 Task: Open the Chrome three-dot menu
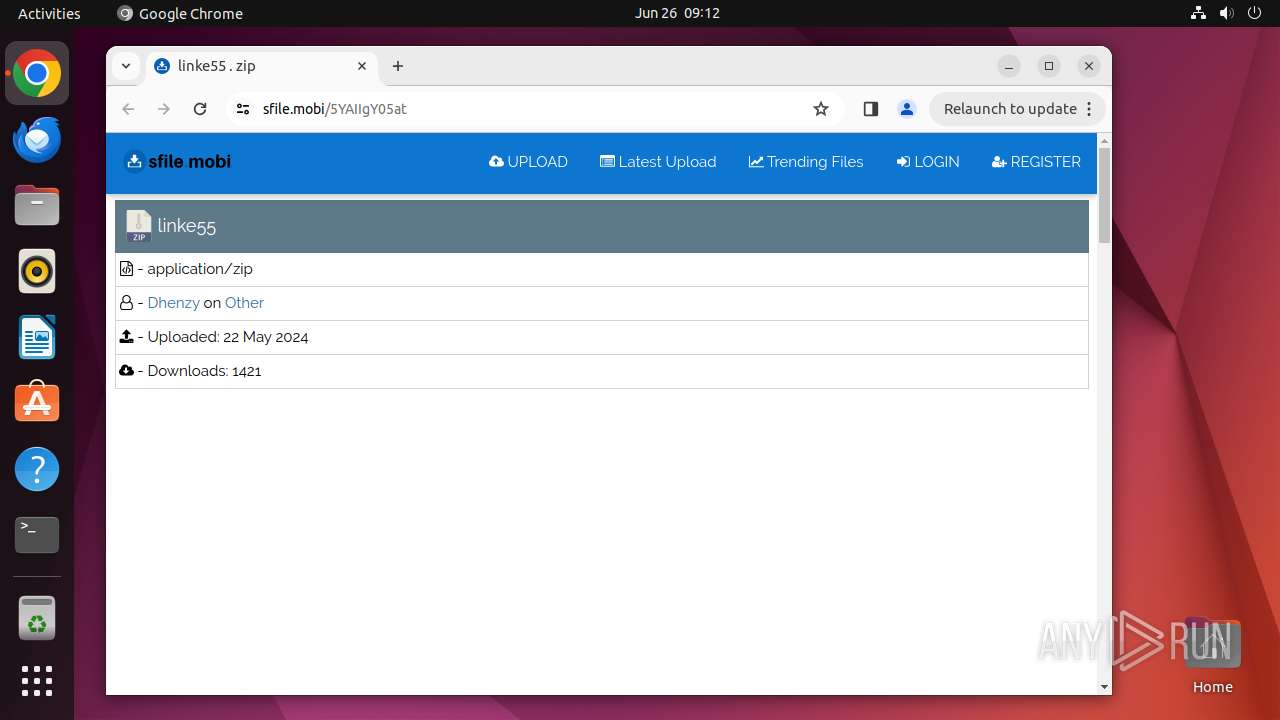(1089, 109)
